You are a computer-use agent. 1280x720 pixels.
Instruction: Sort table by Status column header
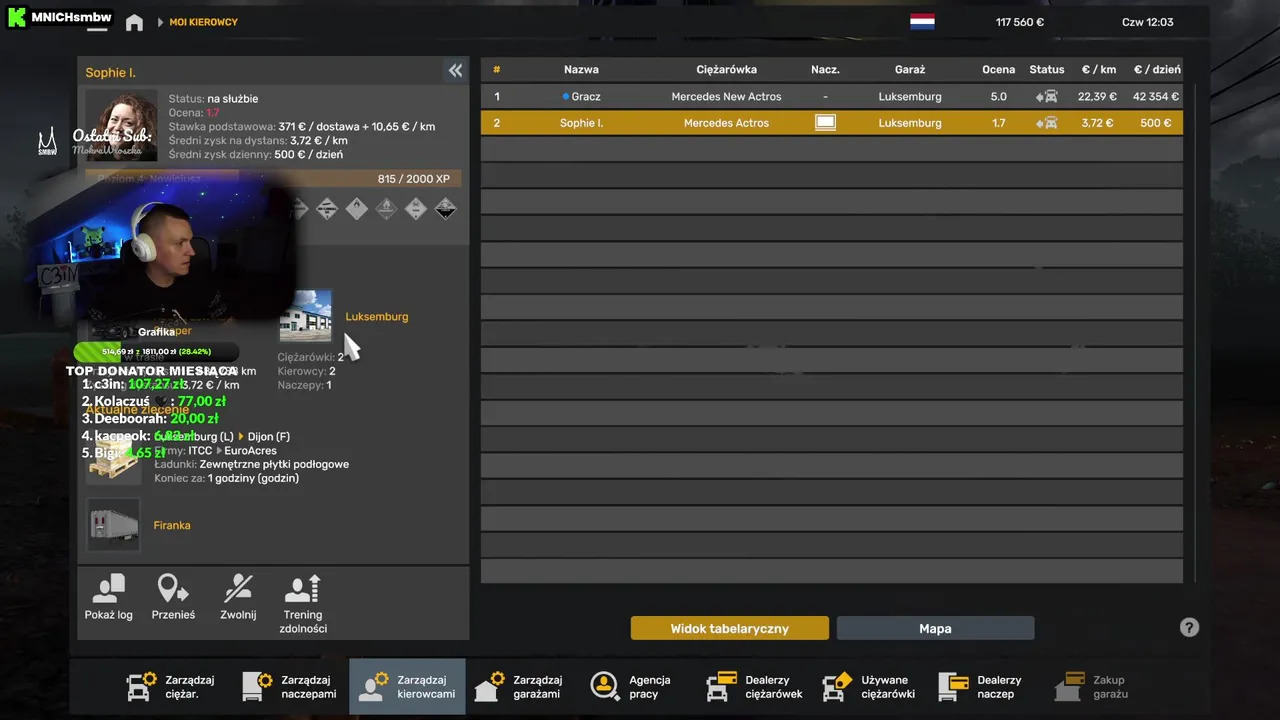tap(1047, 70)
